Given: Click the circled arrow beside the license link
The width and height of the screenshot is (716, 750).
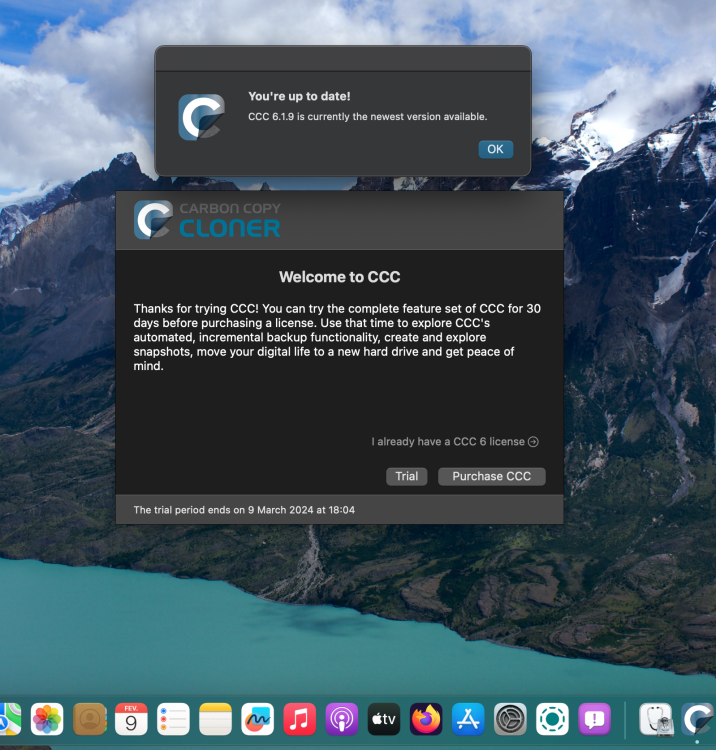Looking at the screenshot, I should [x=533, y=441].
